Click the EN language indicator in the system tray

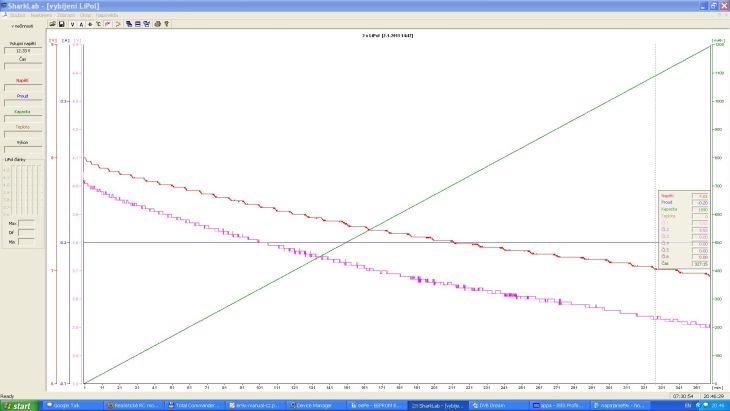[688, 405]
